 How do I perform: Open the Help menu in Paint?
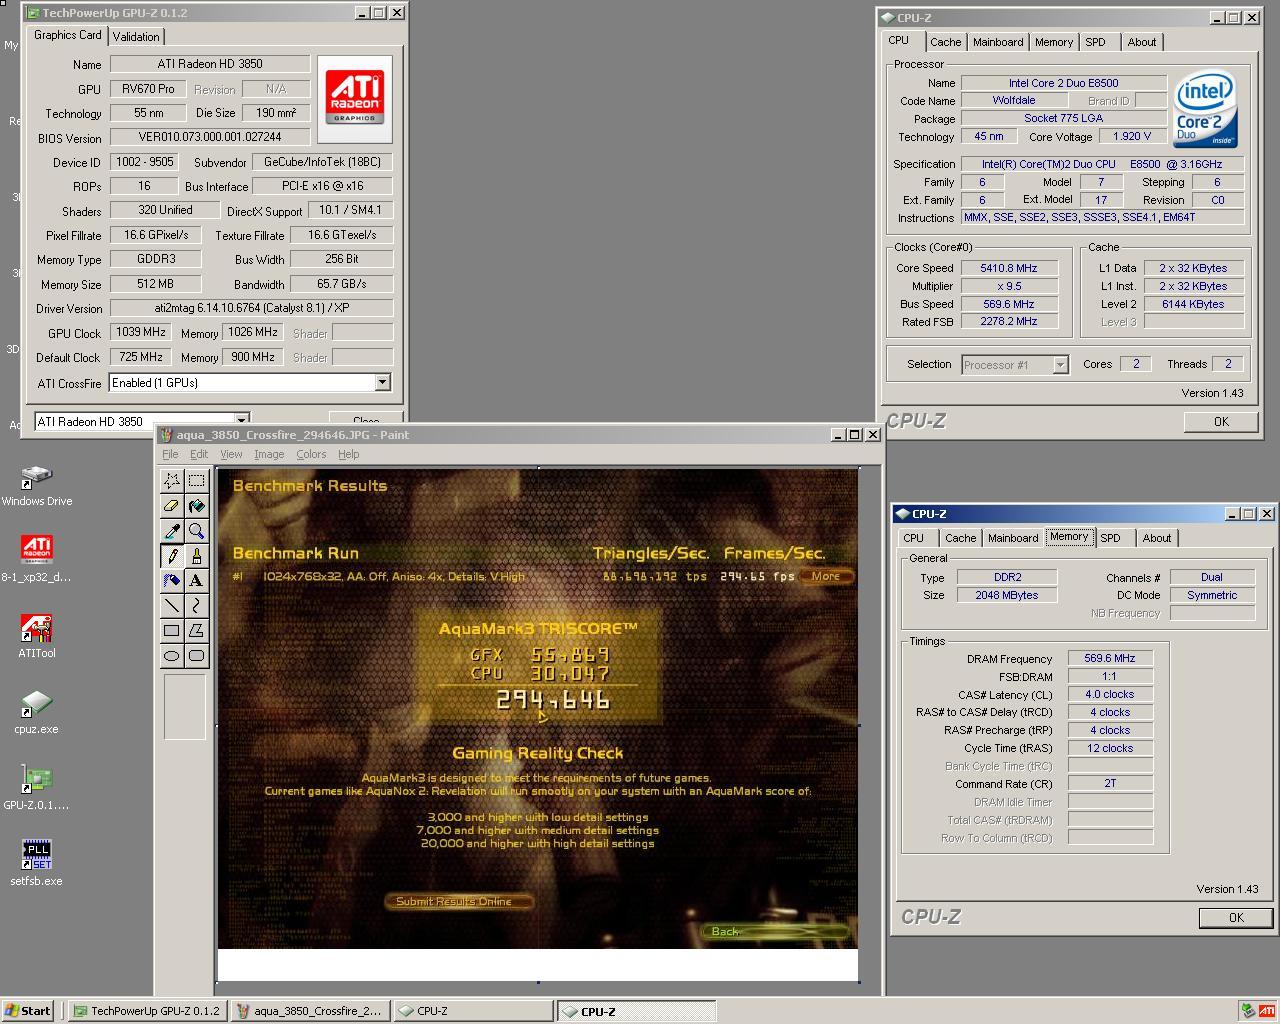click(348, 454)
